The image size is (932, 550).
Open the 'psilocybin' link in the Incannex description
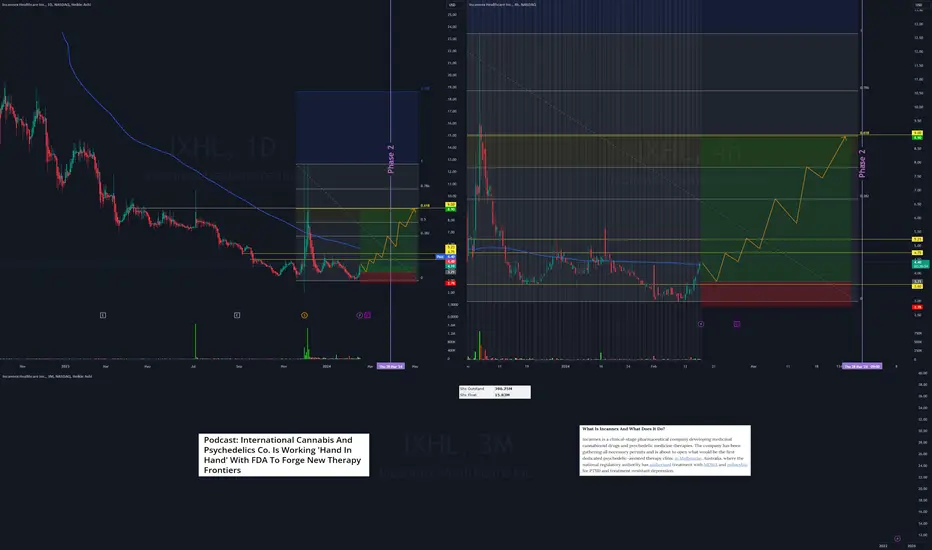(x=737, y=464)
